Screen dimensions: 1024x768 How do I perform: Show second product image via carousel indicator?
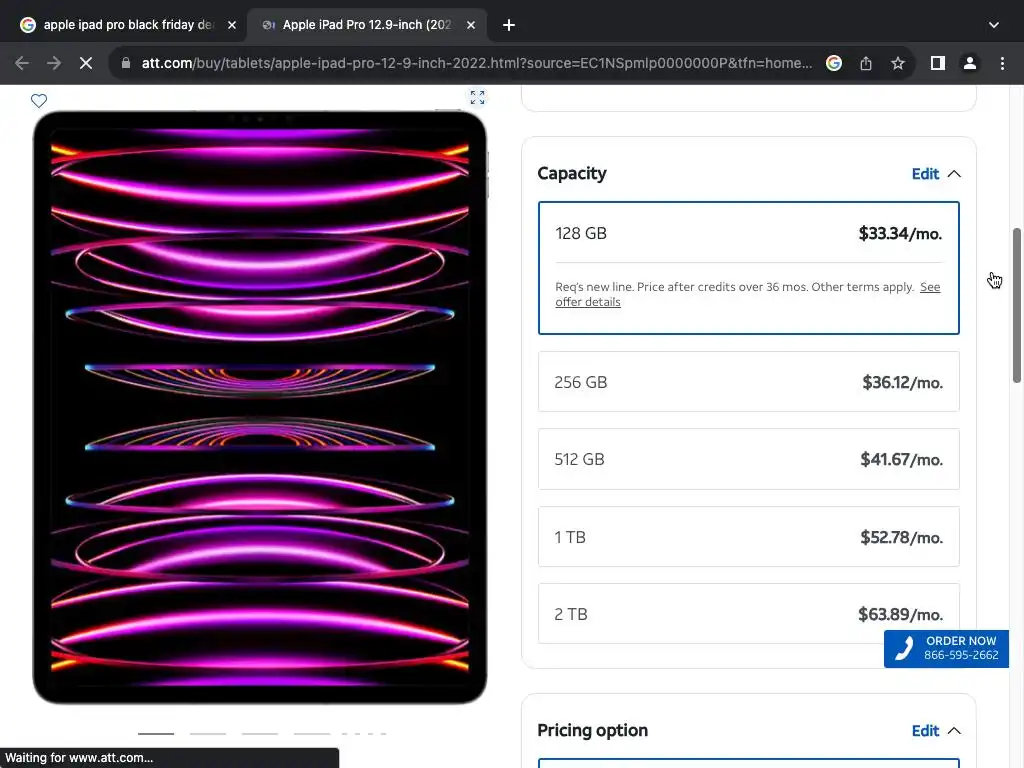tap(208, 734)
